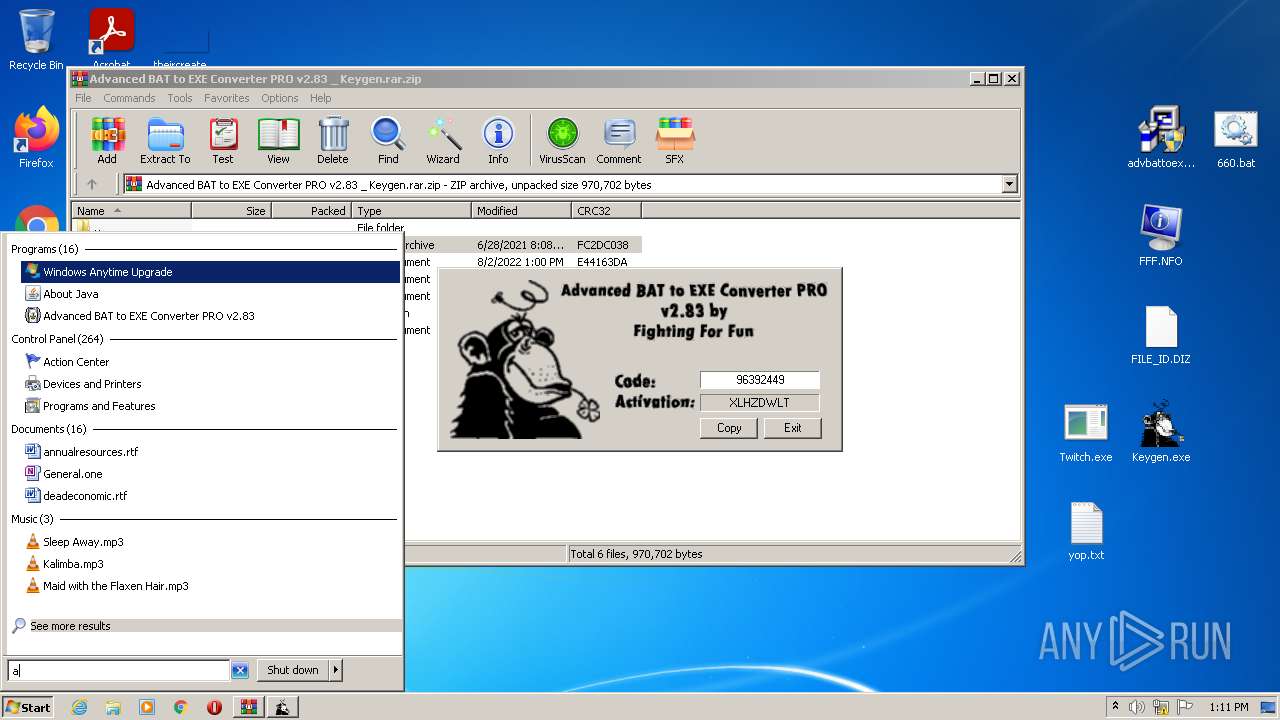
Task: Click the Code field showing 96392449
Action: point(760,380)
